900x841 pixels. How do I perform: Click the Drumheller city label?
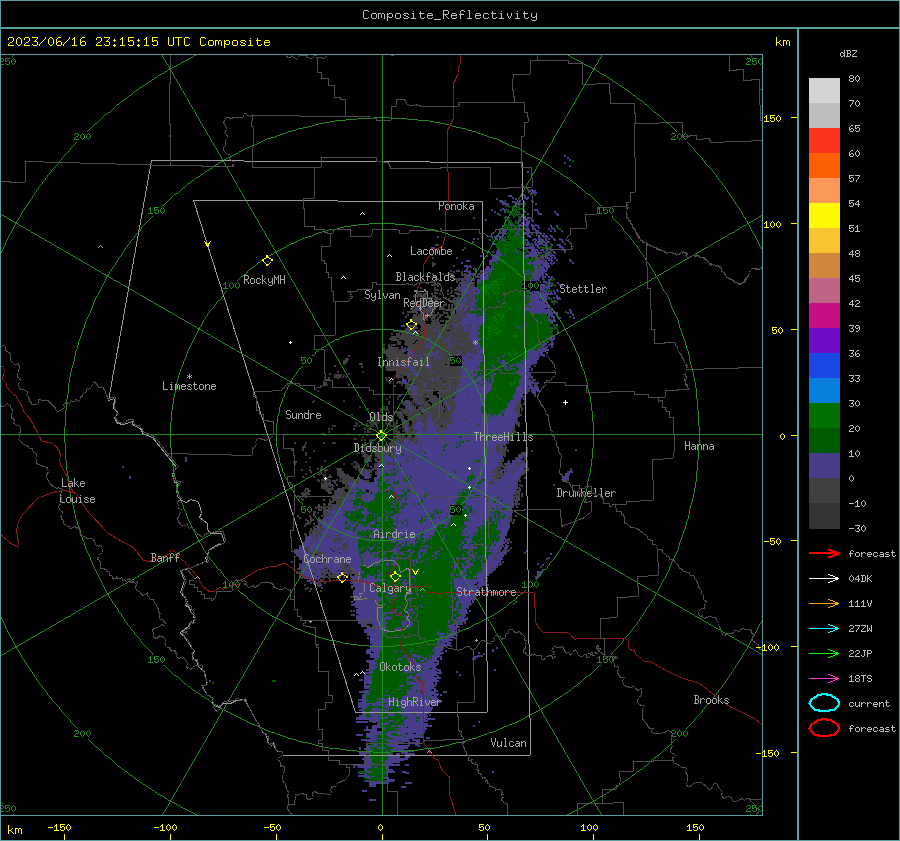[x=586, y=493]
